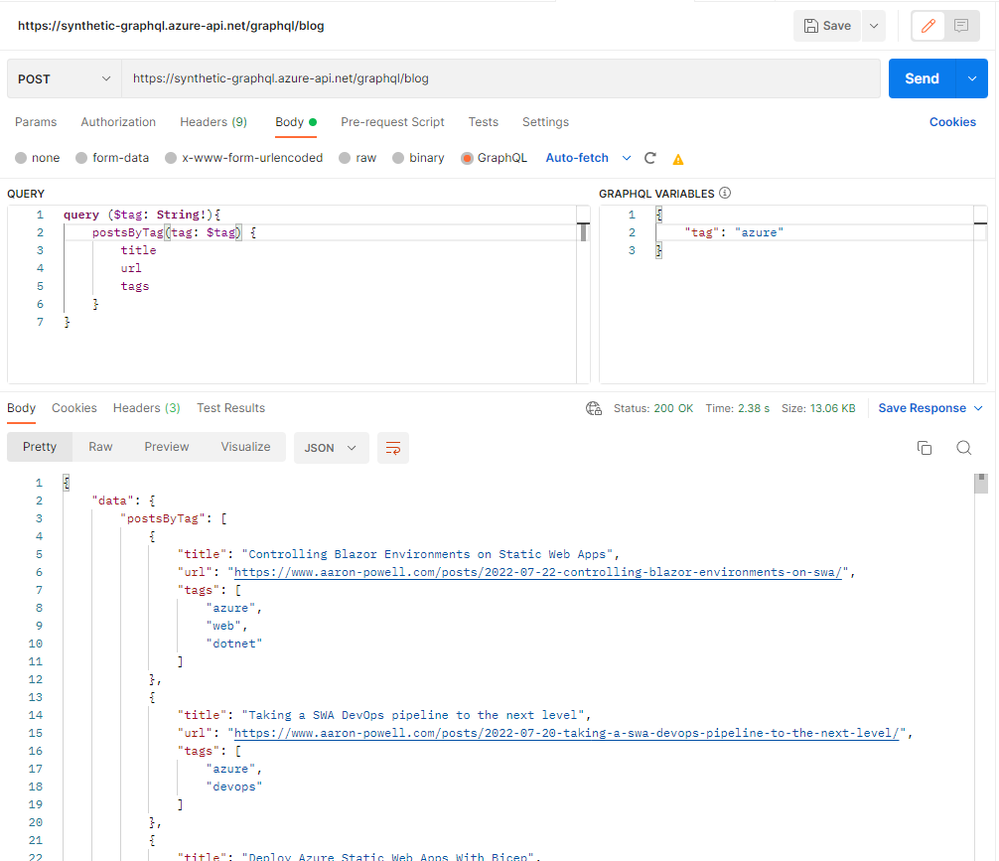The width and height of the screenshot is (999, 861).
Task: Refresh the GraphQL schema
Action: pyautogui.click(x=650, y=158)
